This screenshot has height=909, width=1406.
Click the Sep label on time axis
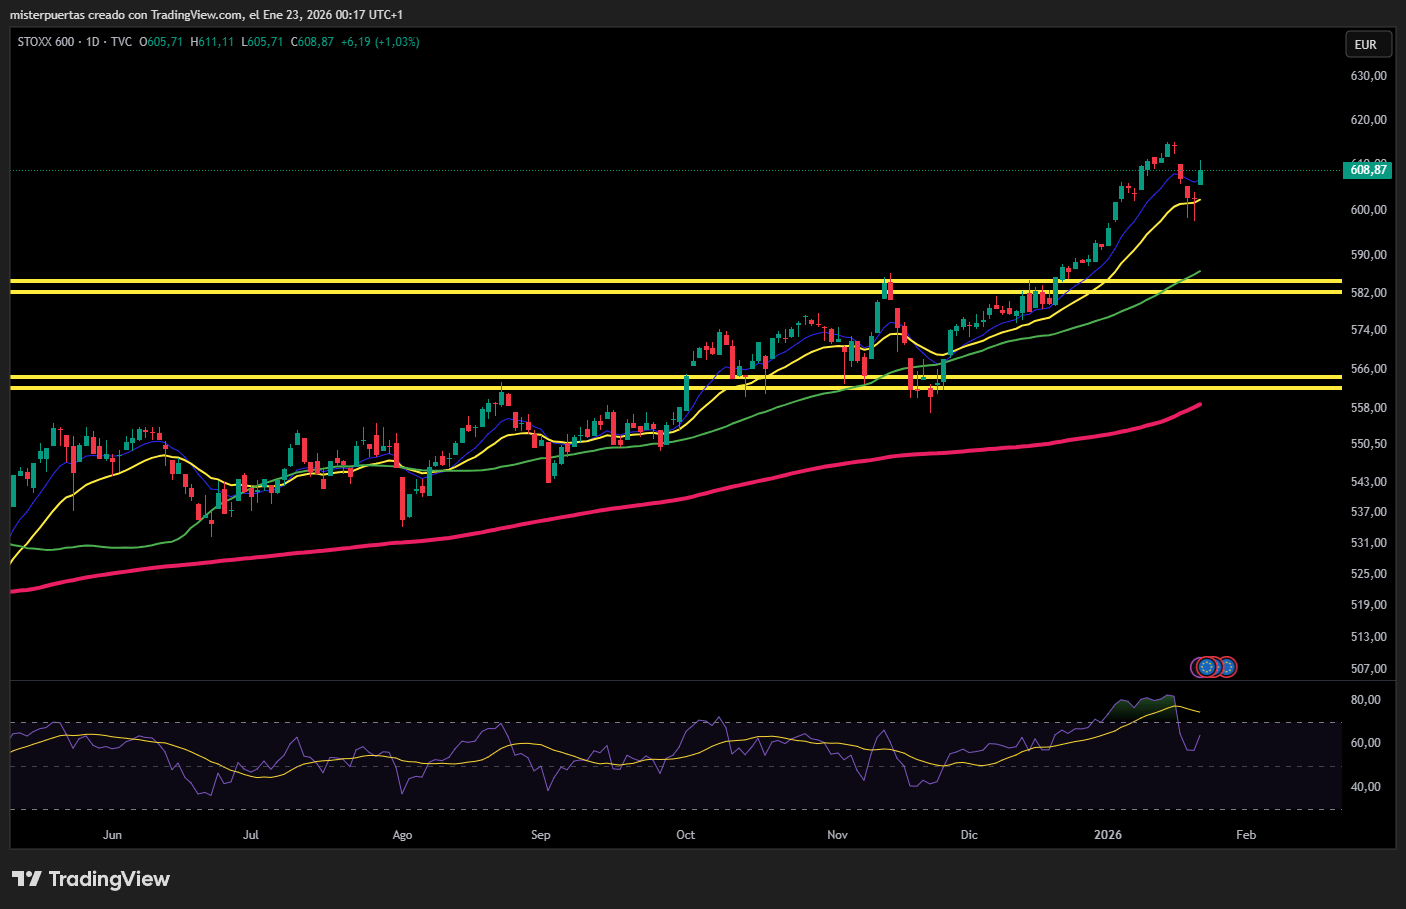click(x=541, y=835)
